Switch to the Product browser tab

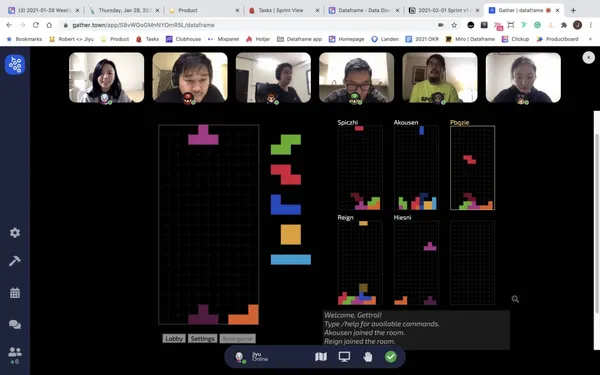pos(204,10)
